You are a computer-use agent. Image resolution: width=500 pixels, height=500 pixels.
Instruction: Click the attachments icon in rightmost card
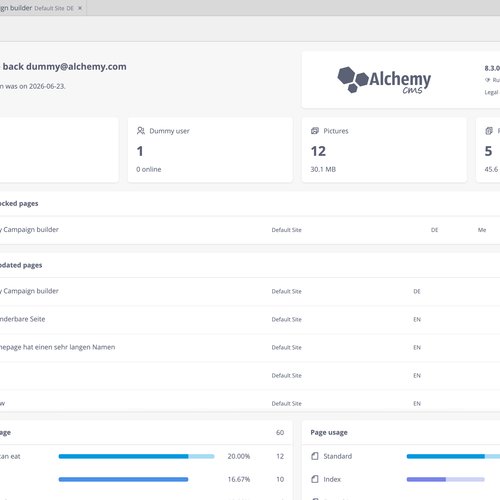point(489,131)
